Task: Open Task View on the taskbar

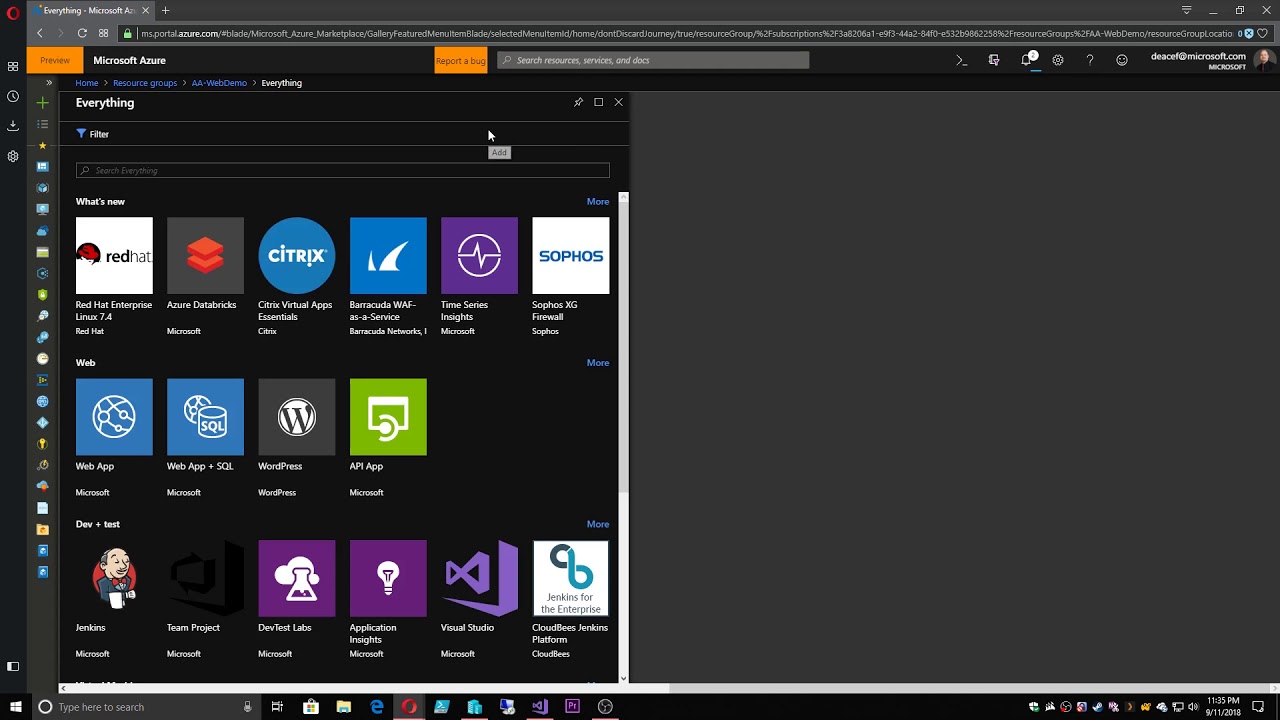Action: click(277, 707)
